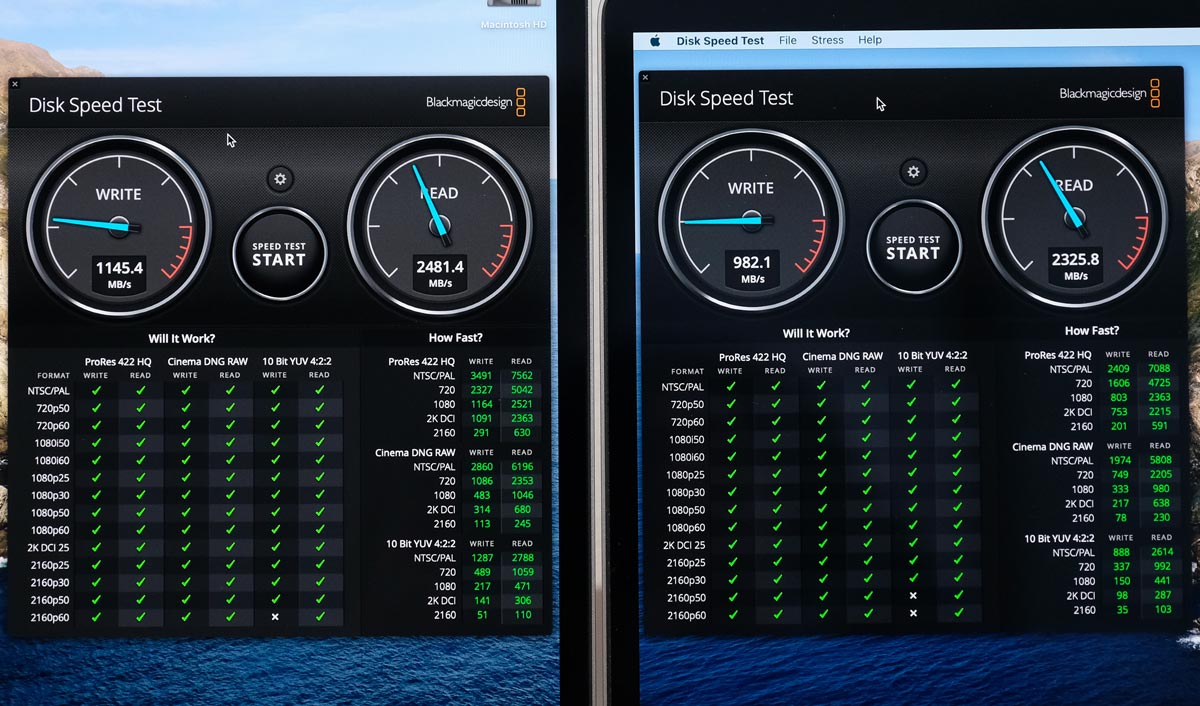The height and width of the screenshot is (706, 1200).
Task: Click the WRITE gauge in right window
Action: (x=751, y=219)
